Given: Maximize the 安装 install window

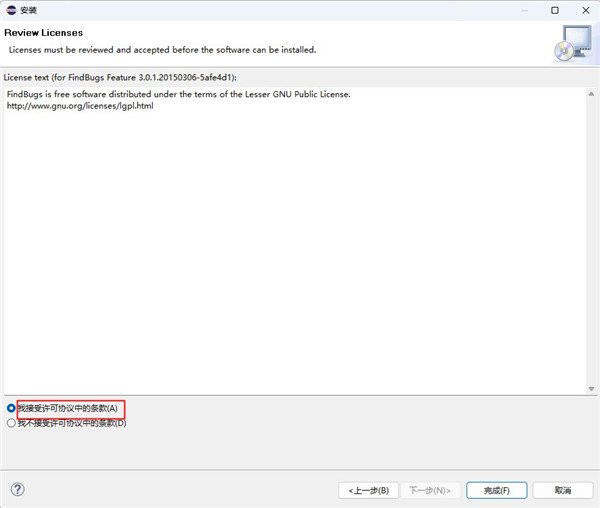Looking at the screenshot, I should click(555, 10).
